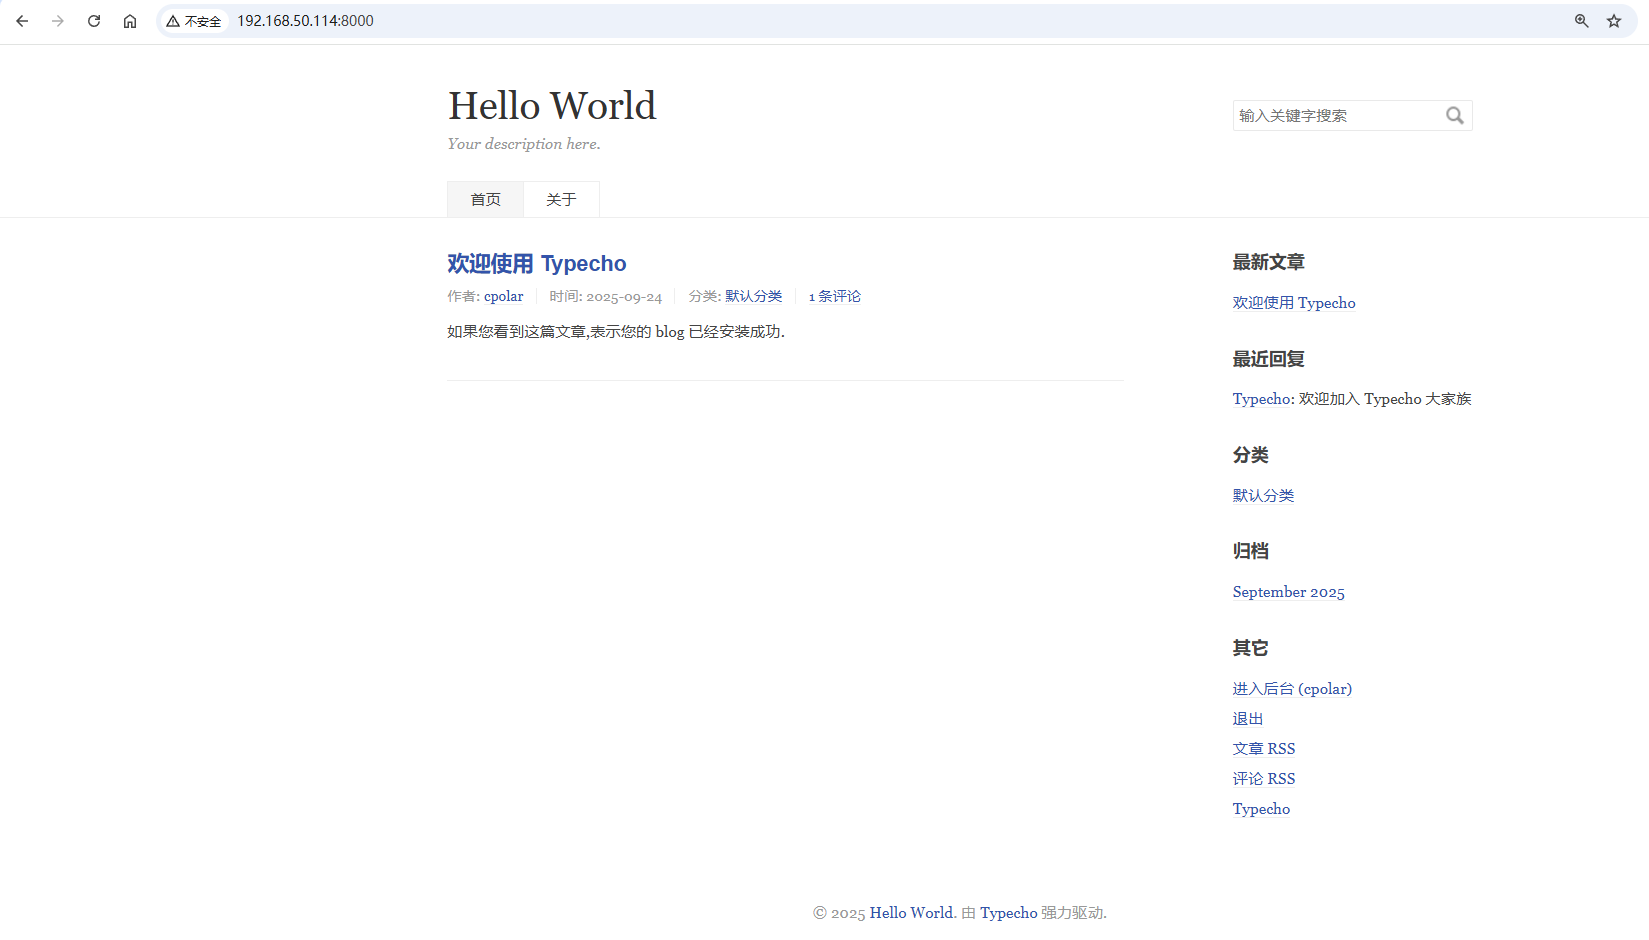The height and width of the screenshot is (940, 1649).
Task: Go to browser home via house icon
Action: click(130, 21)
